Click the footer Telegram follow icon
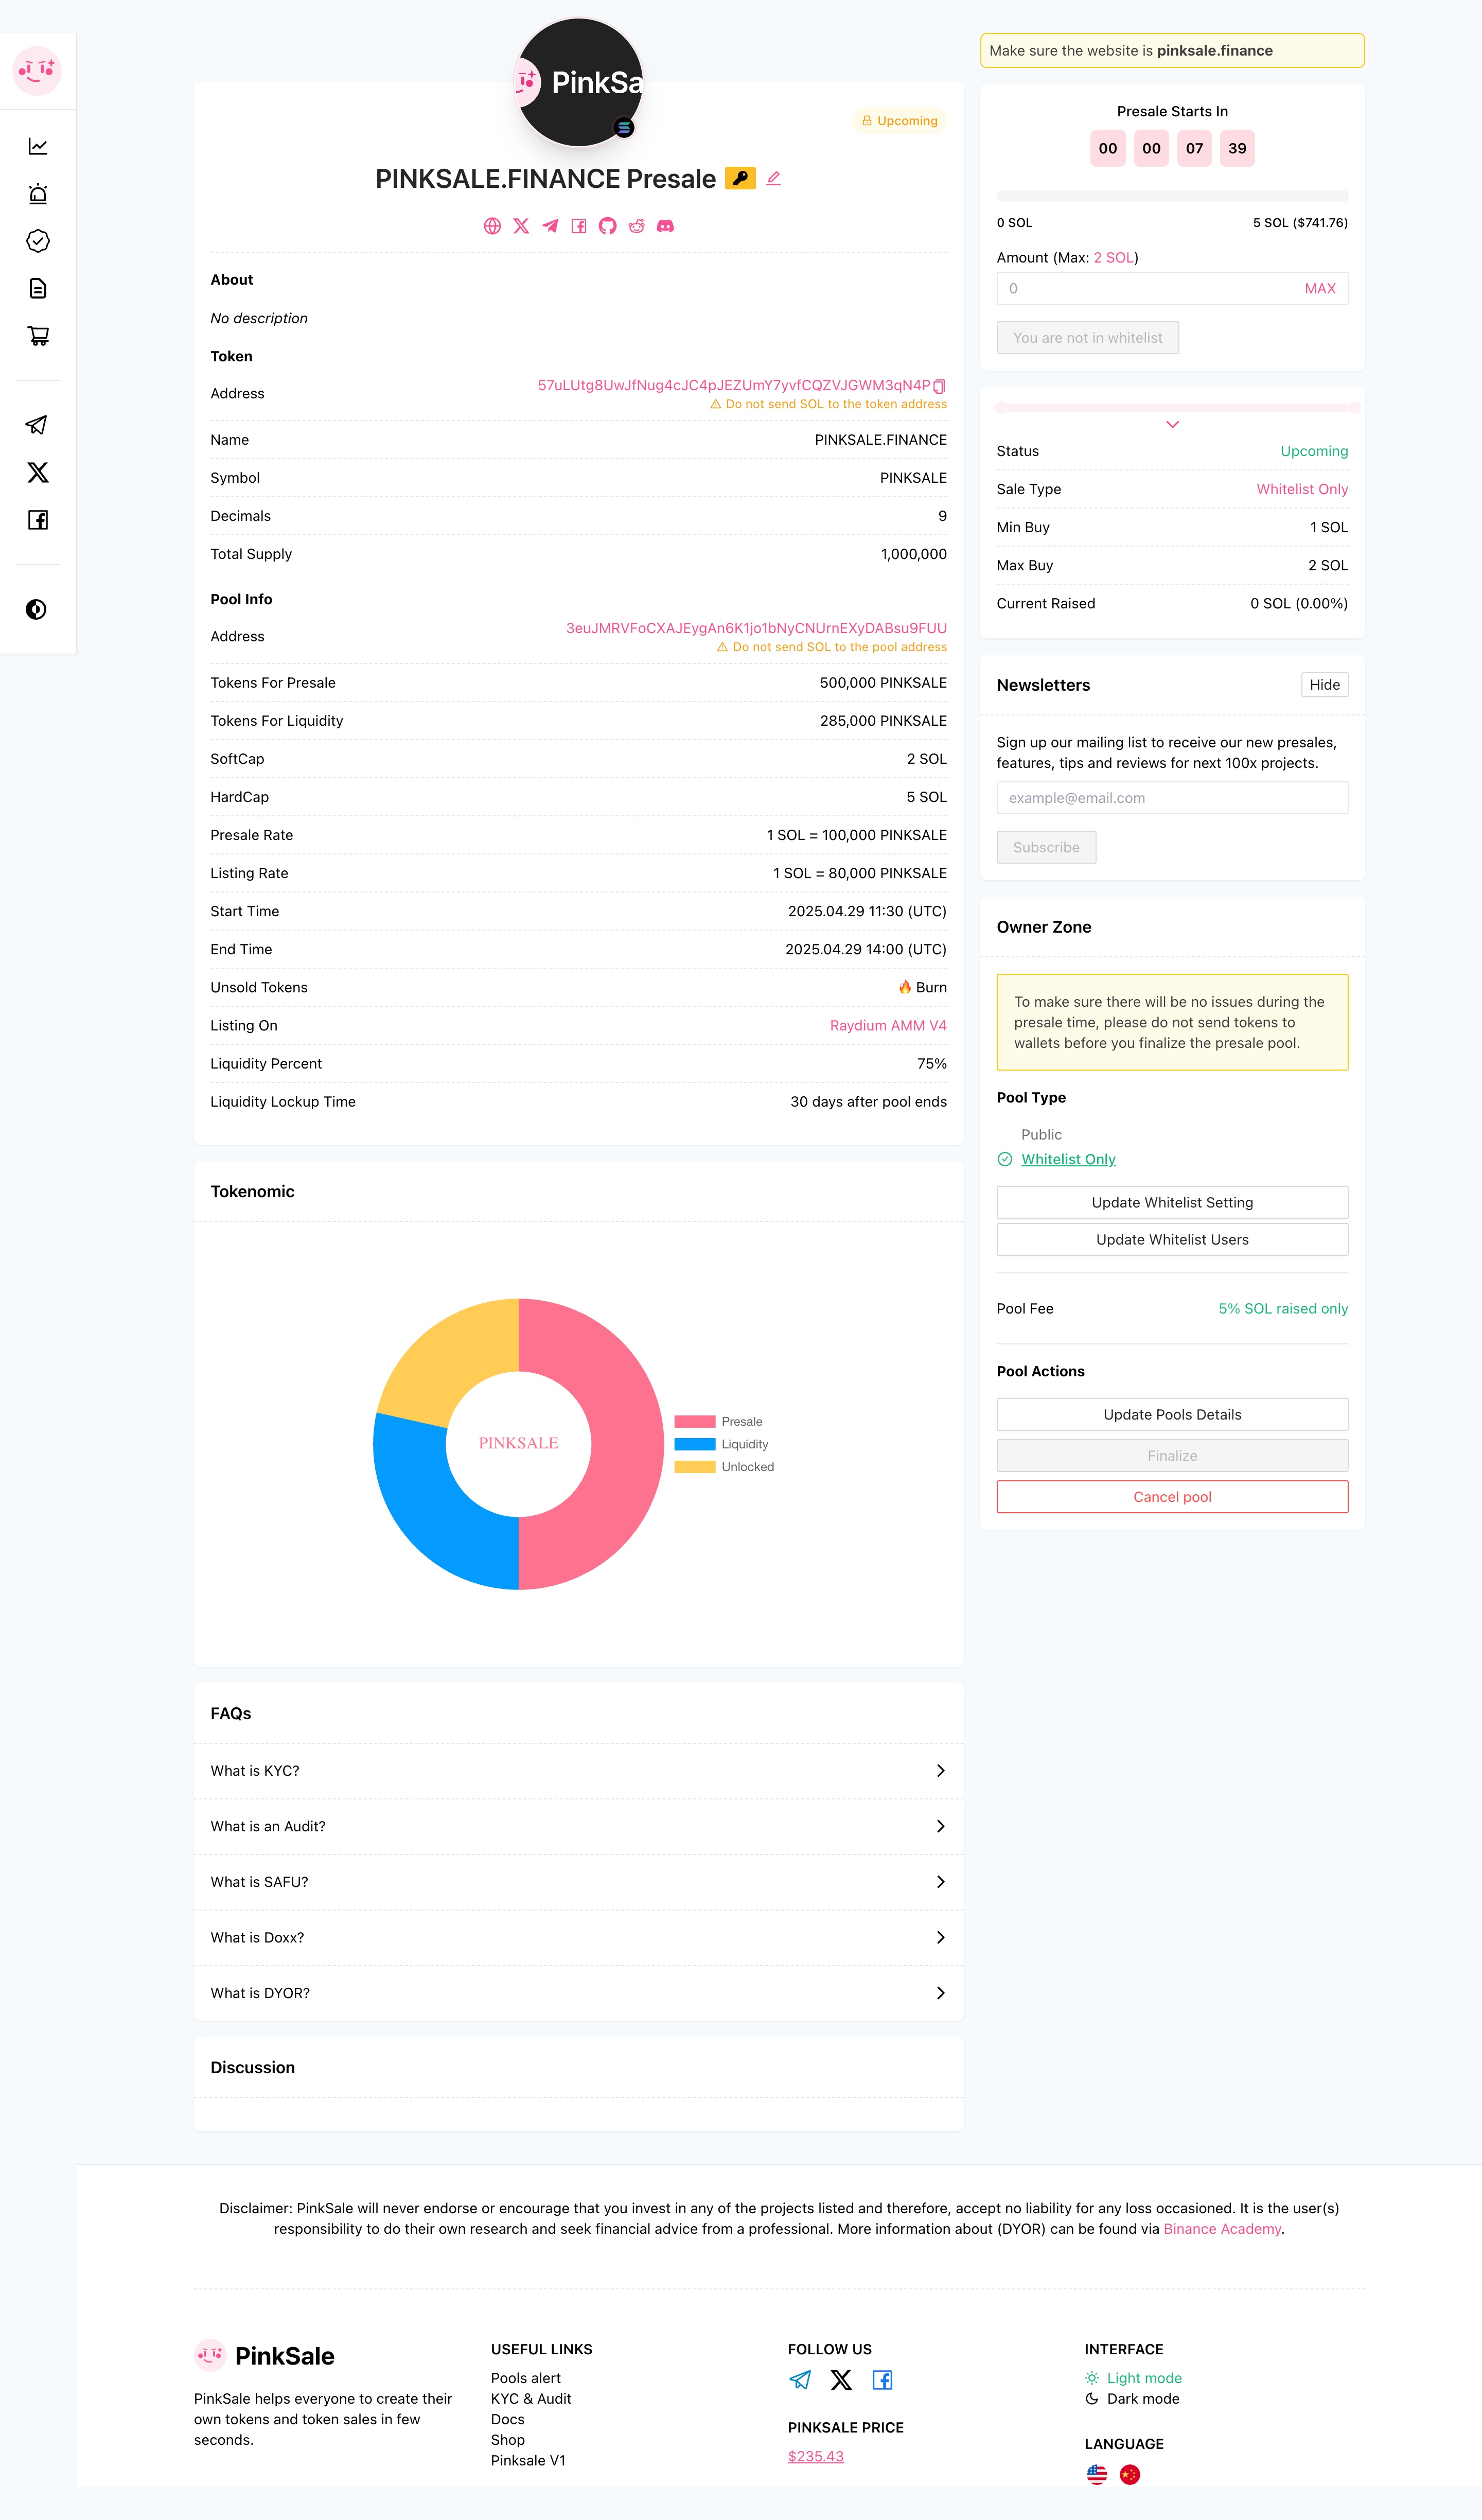The image size is (1482, 2520). pyautogui.click(x=800, y=2380)
